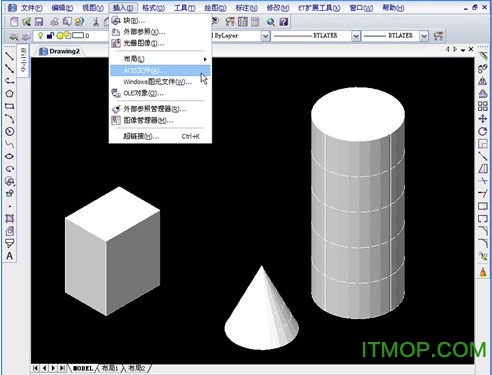This screenshot has width=492, height=375.
Task: Click the Save icon in the toolbar
Action: (39, 22)
